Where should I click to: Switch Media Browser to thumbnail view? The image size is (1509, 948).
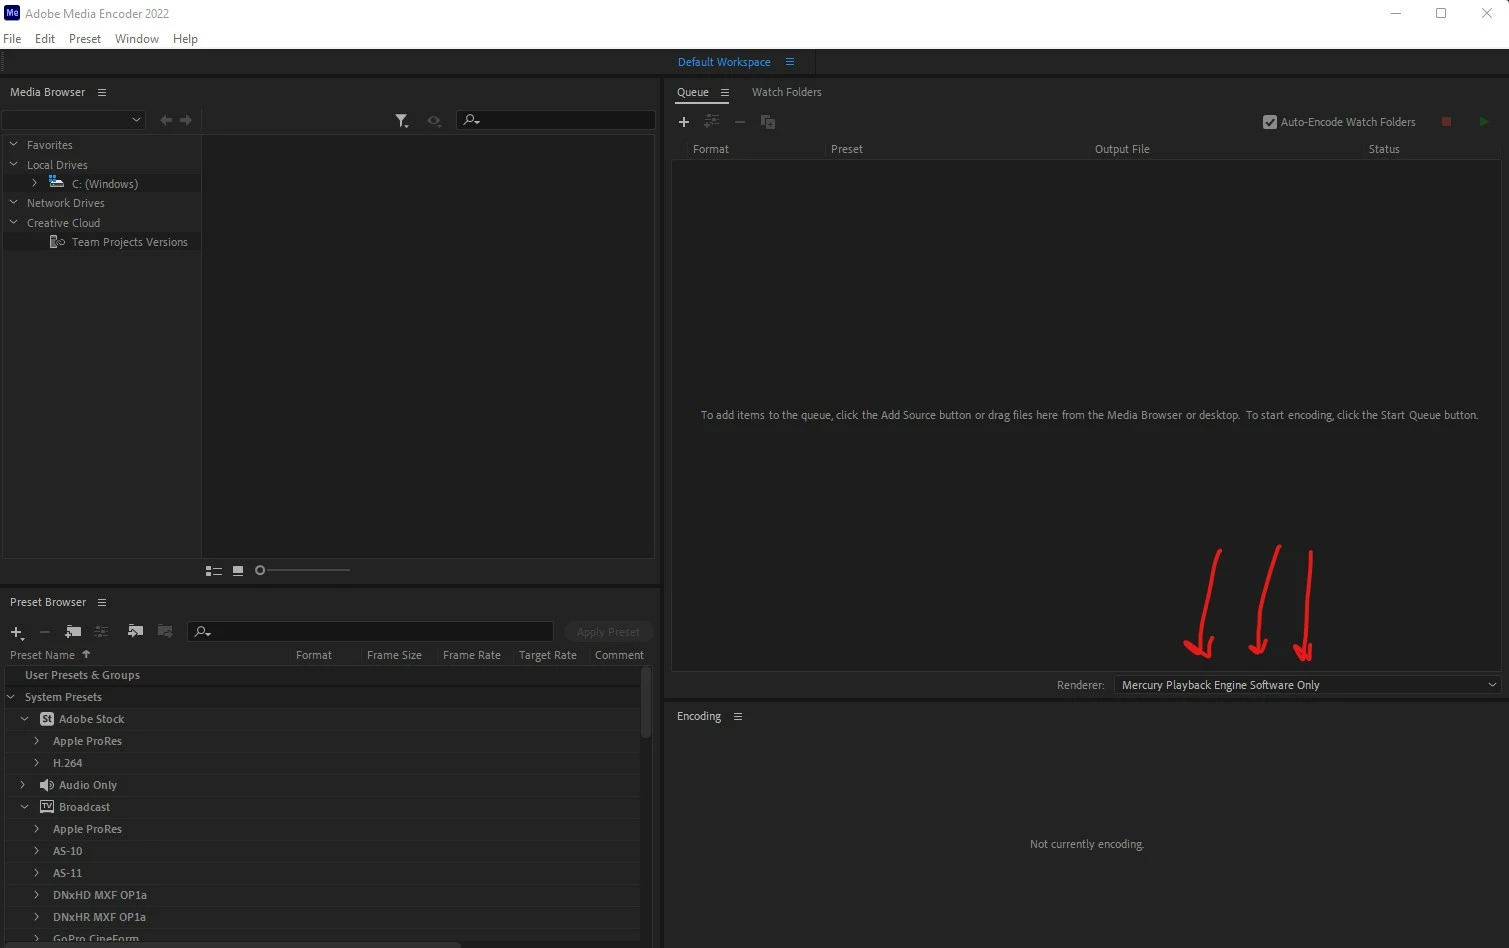238,571
